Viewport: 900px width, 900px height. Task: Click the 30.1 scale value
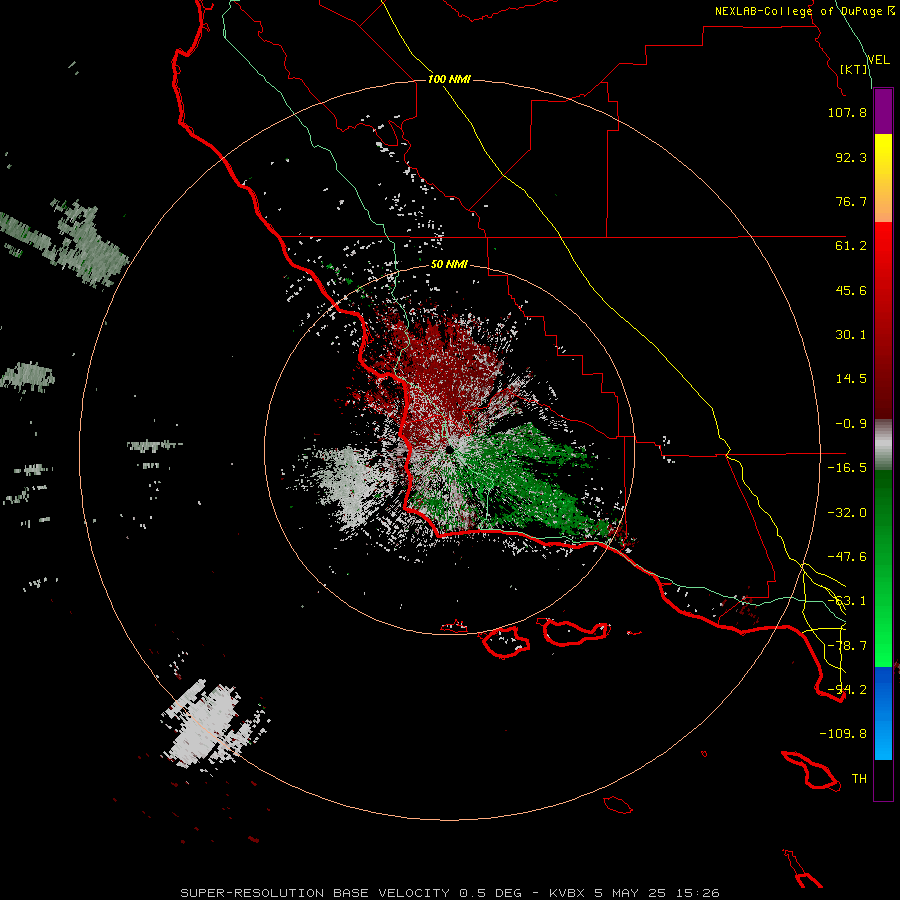click(851, 335)
